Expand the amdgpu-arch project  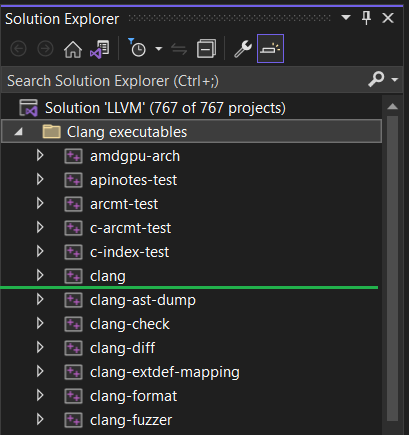pos(40,155)
